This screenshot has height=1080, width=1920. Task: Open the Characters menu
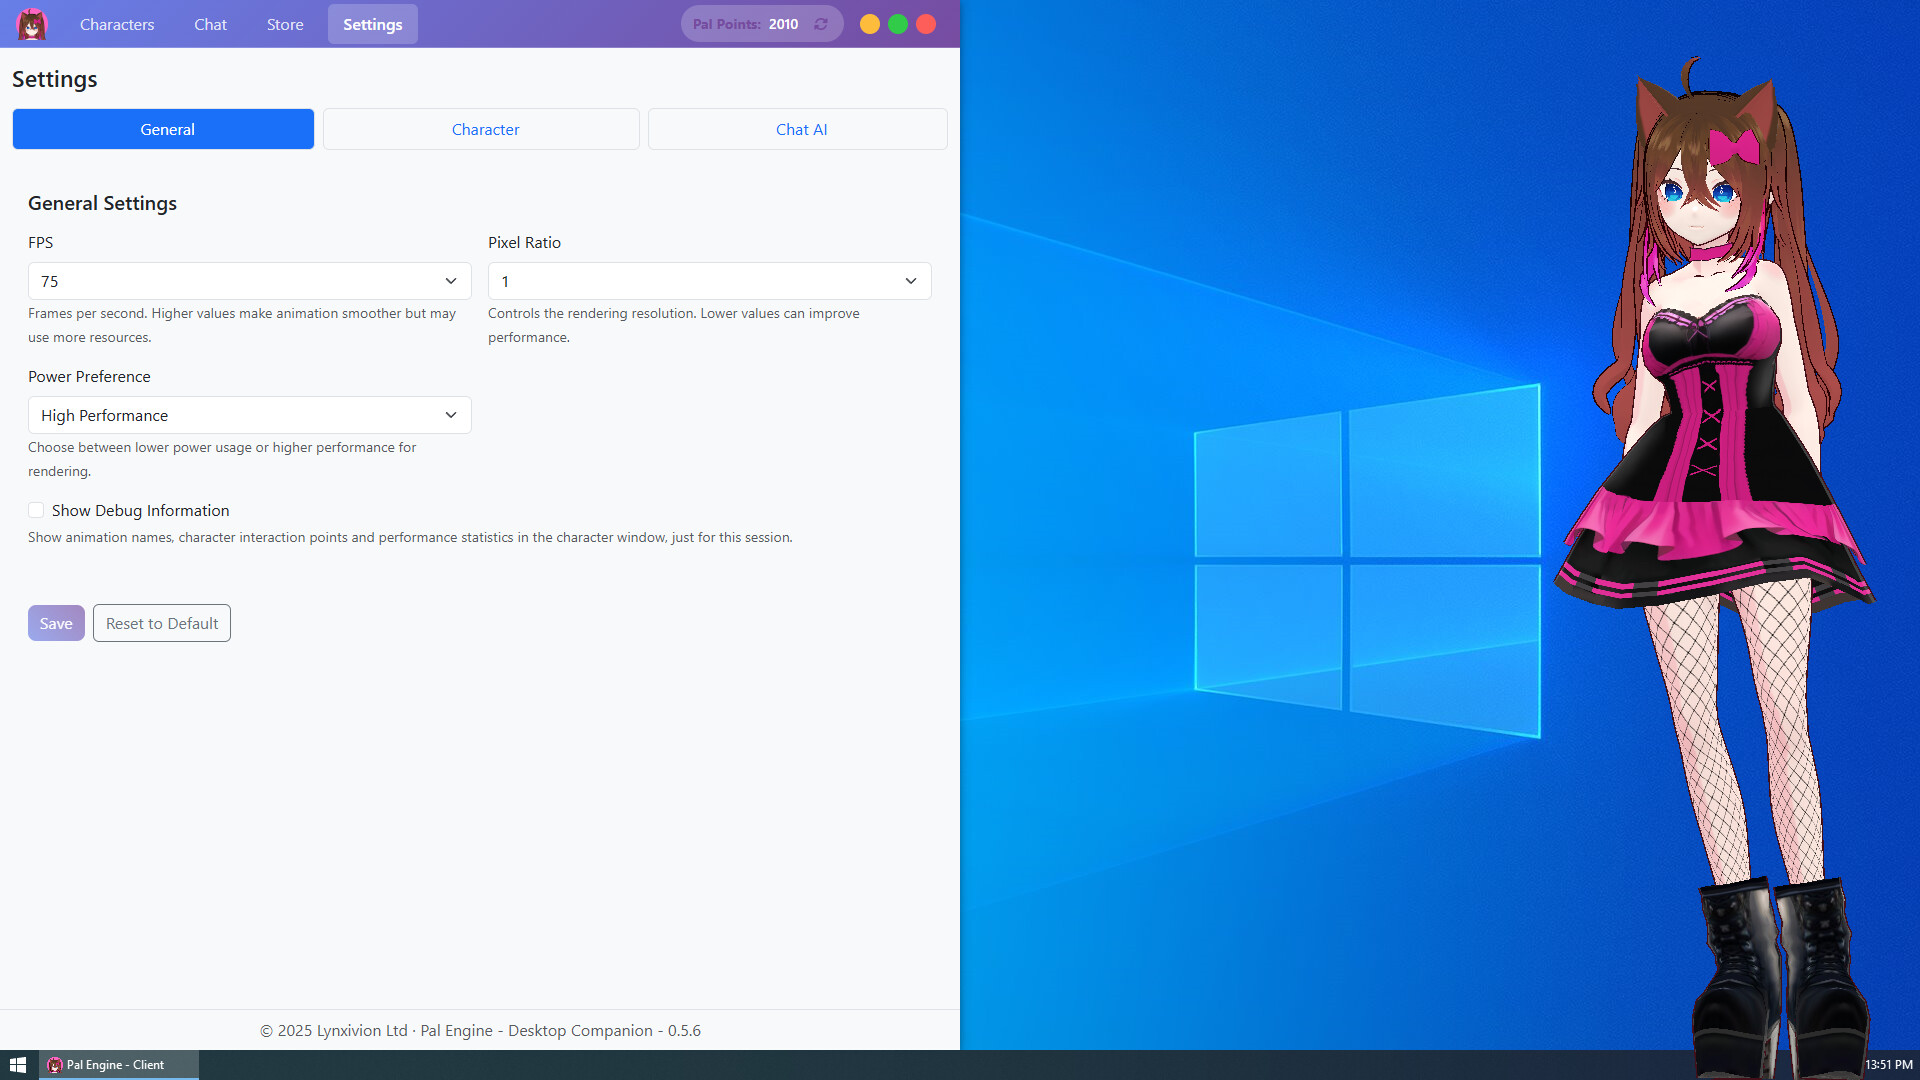pyautogui.click(x=117, y=24)
